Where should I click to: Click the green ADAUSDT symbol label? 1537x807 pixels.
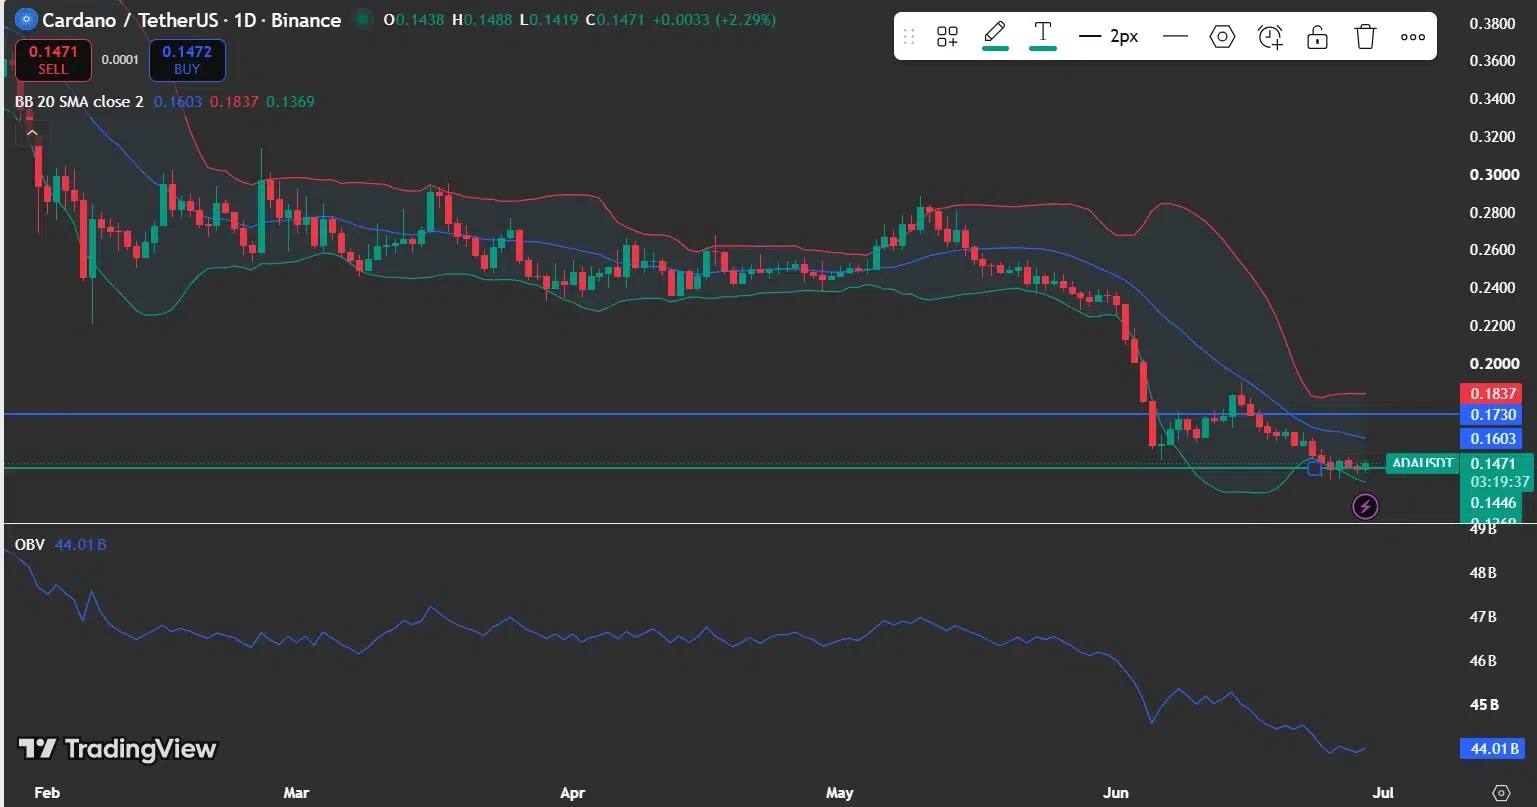click(1422, 464)
